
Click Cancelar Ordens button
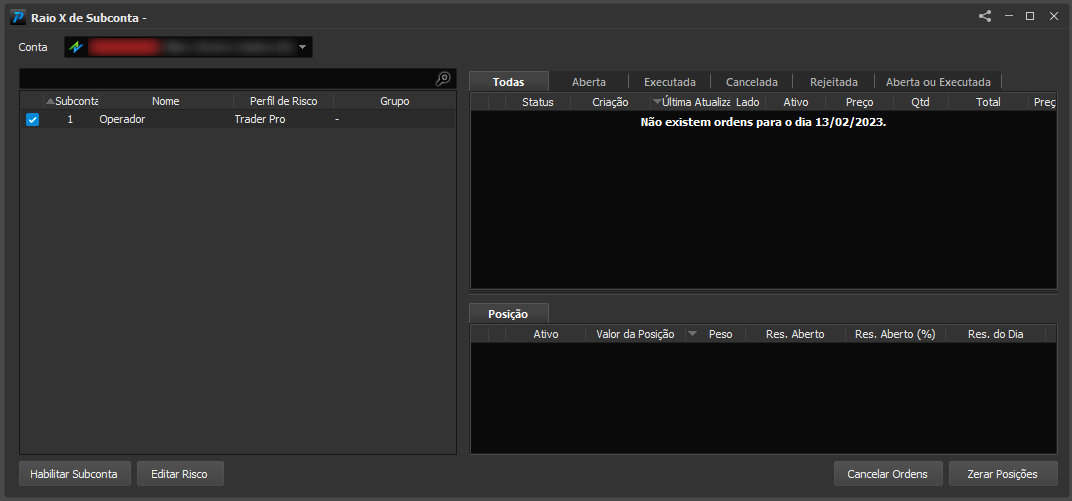point(887,474)
